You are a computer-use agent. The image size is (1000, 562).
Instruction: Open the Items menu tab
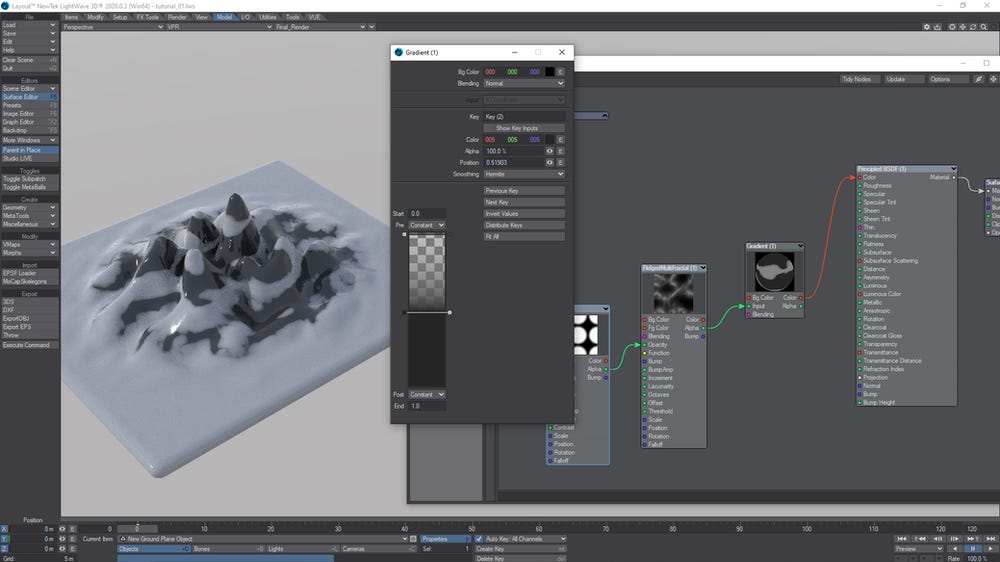point(71,17)
